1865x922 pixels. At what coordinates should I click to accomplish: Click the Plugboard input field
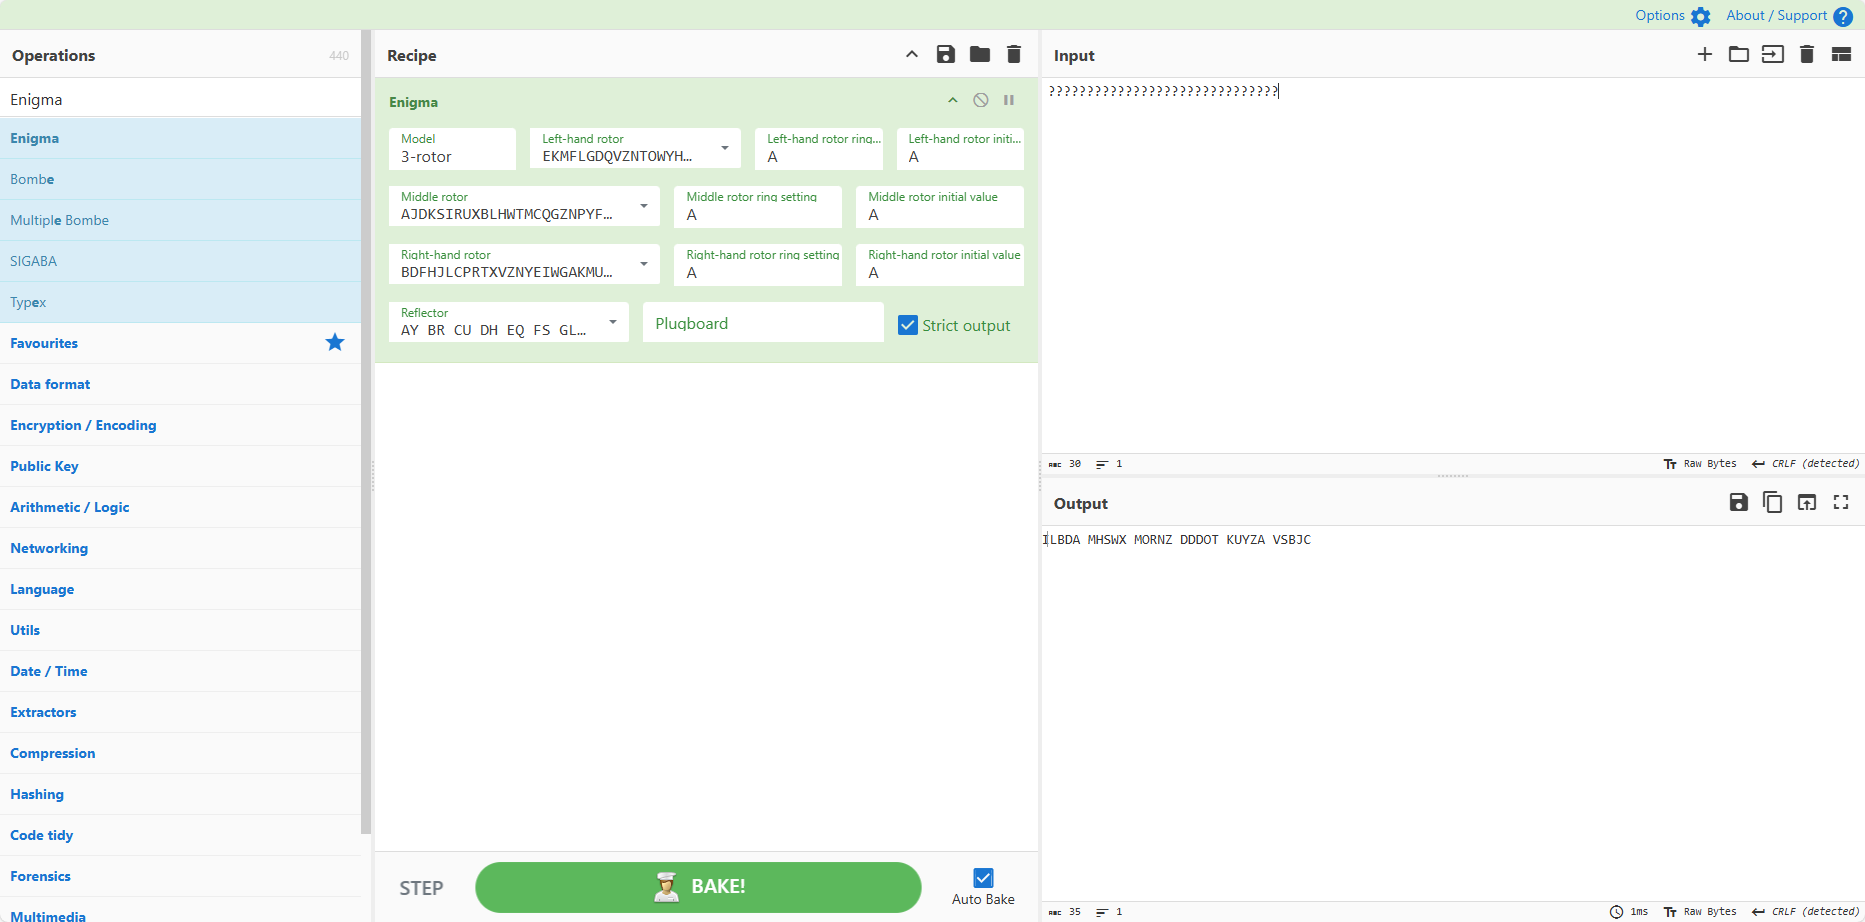click(762, 323)
